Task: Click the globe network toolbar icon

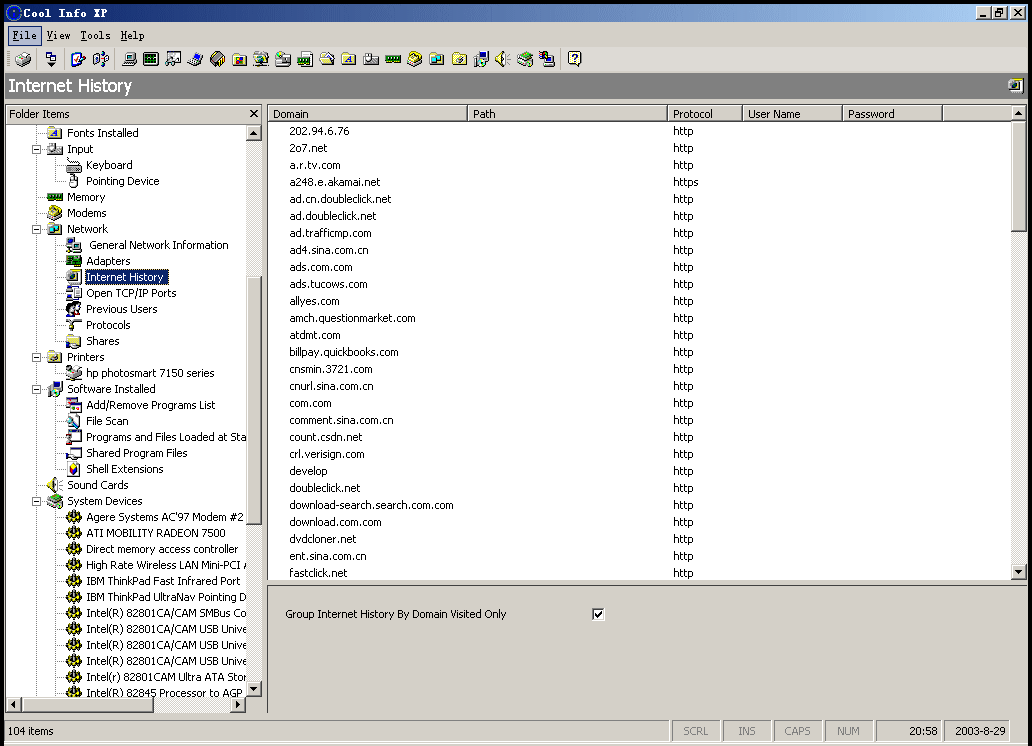Action: [x=261, y=59]
